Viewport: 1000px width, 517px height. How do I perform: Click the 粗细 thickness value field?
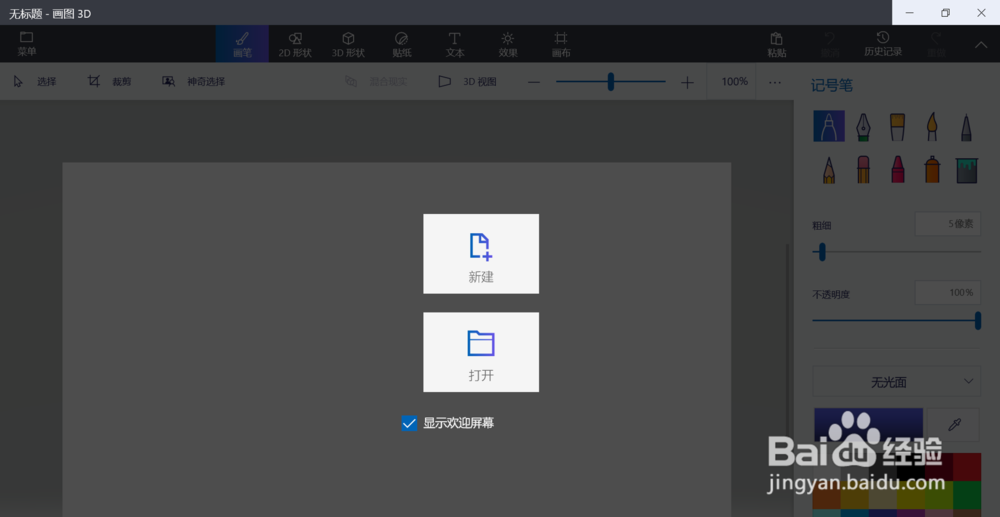pos(948,224)
